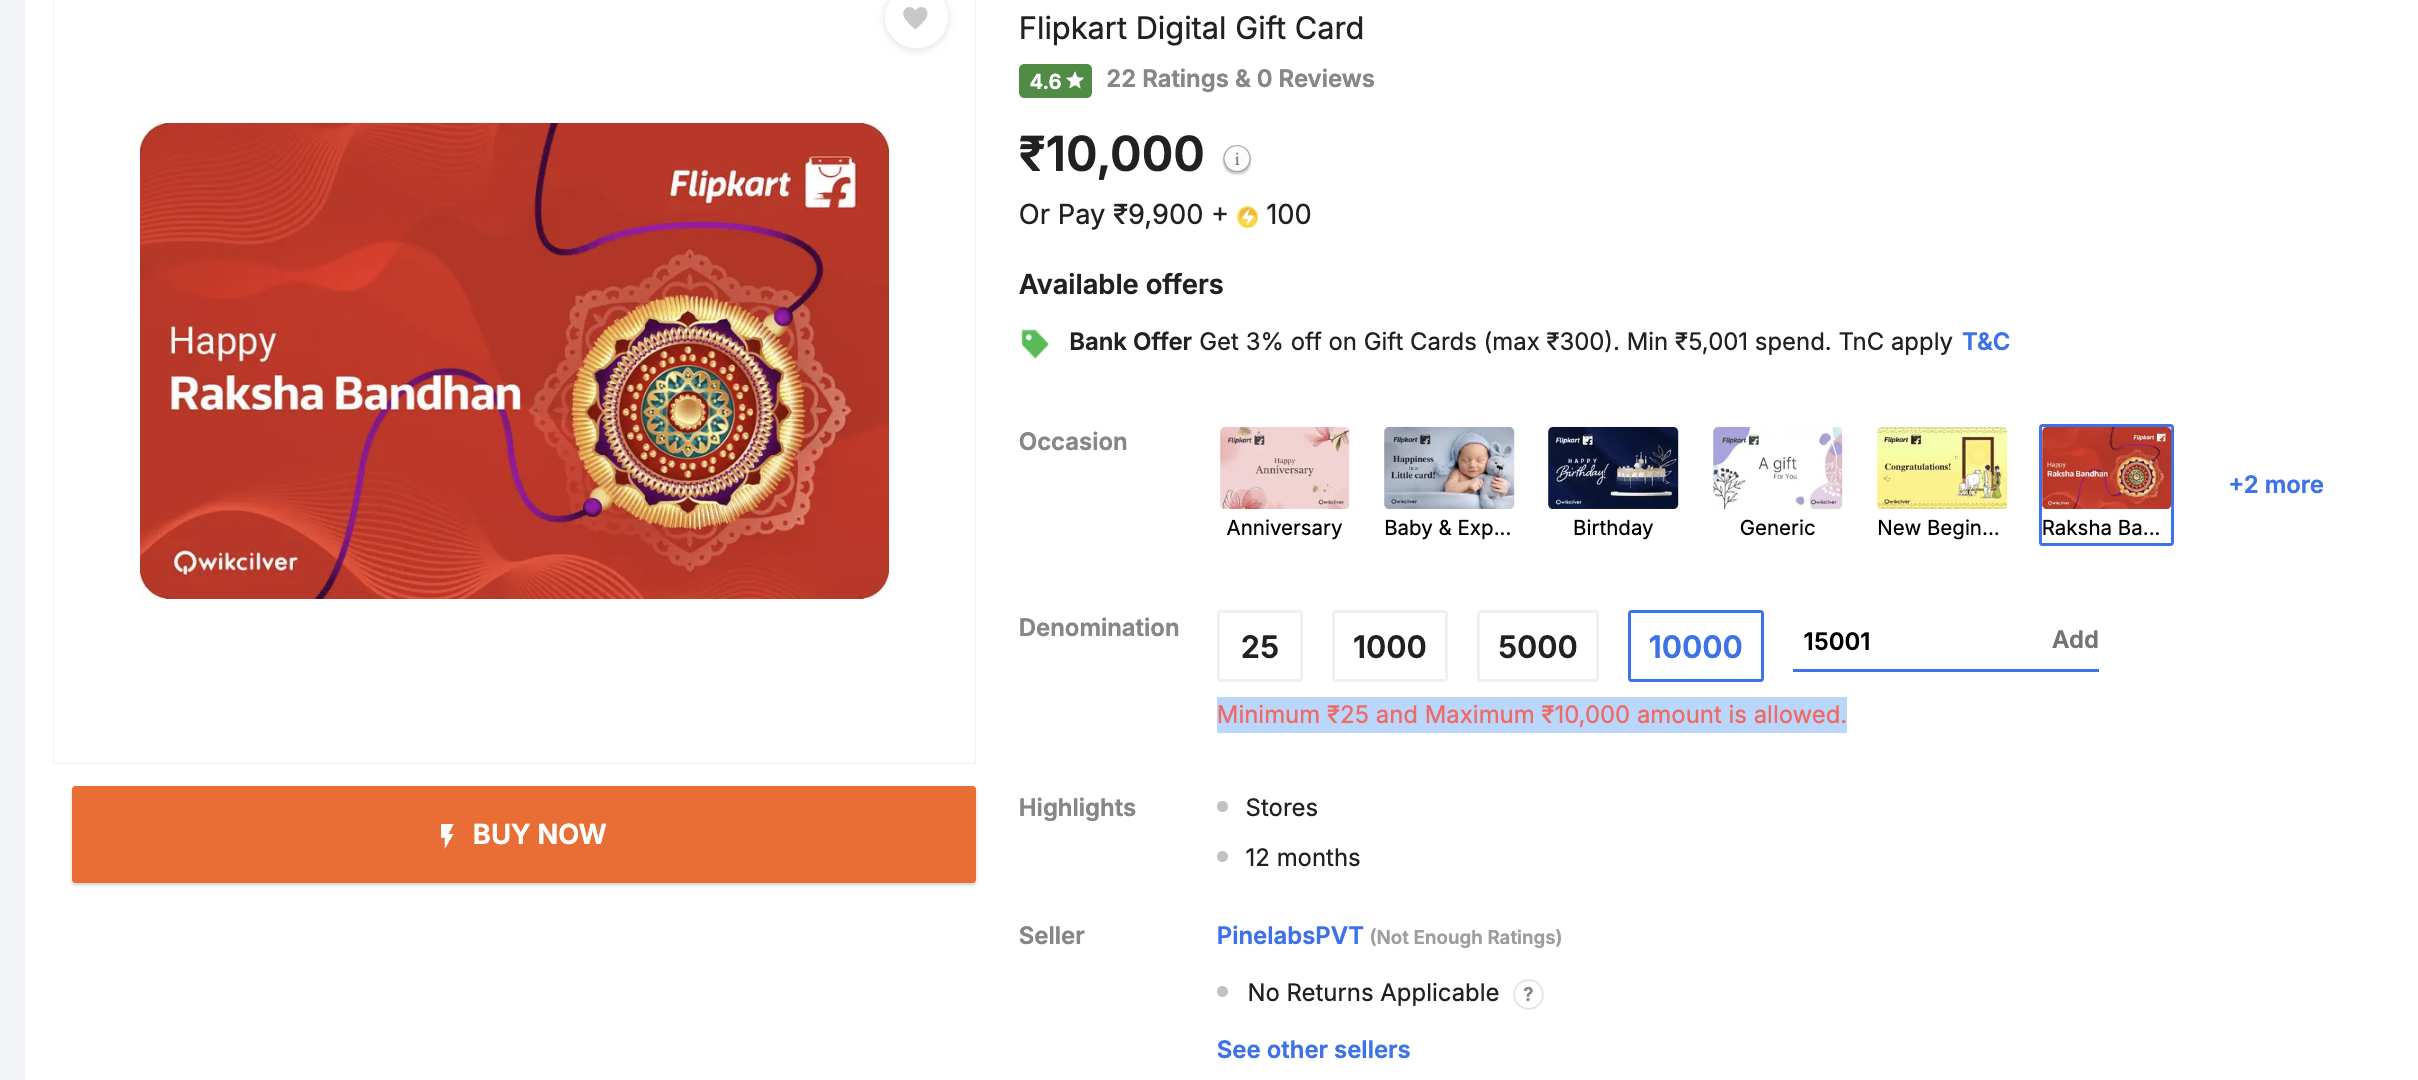Open the price info icon
The height and width of the screenshot is (1080, 2418).
click(x=1237, y=159)
